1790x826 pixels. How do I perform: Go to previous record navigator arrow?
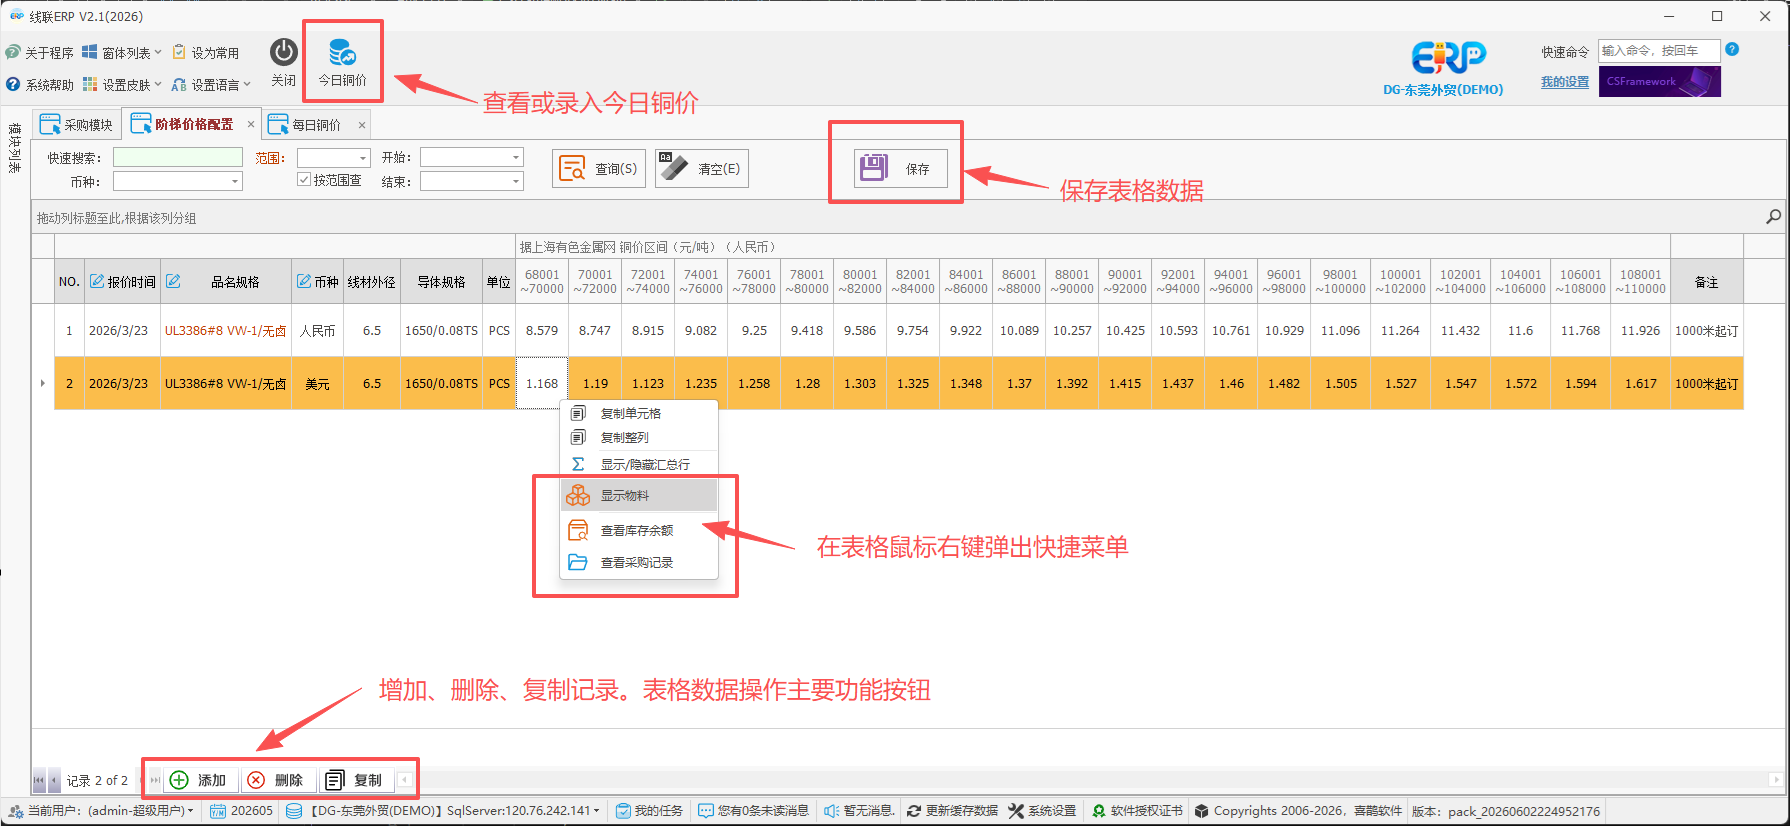[54, 780]
